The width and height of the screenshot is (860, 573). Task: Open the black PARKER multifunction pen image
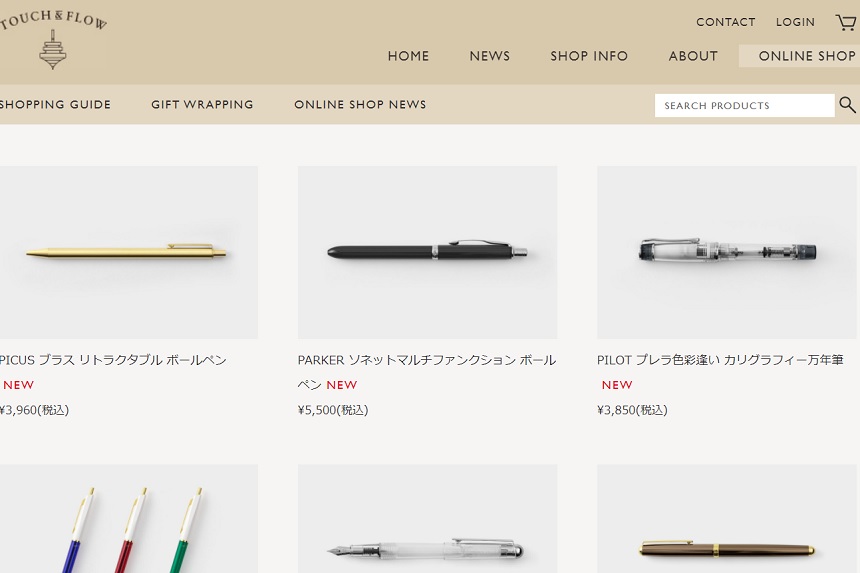pyautogui.click(x=427, y=252)
